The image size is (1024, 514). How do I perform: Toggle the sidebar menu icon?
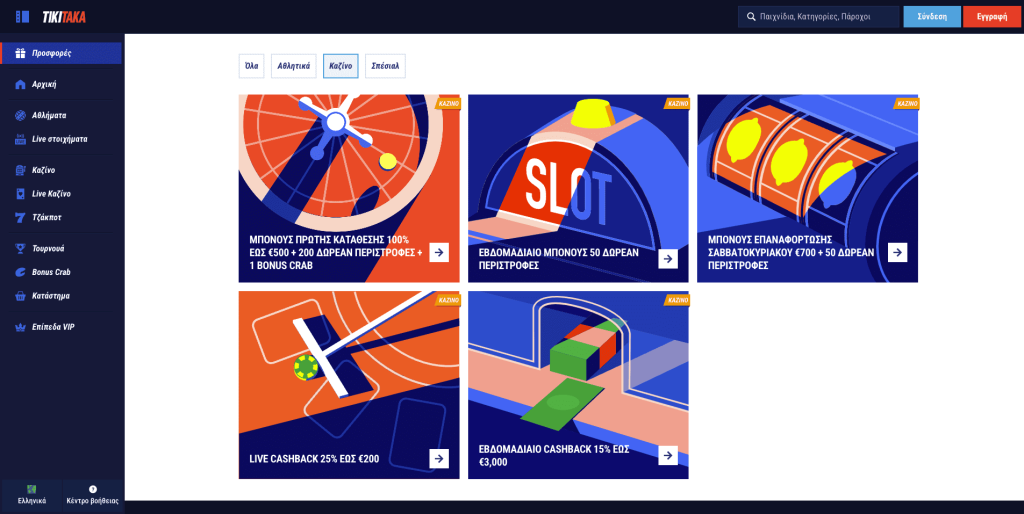[22, 17]
